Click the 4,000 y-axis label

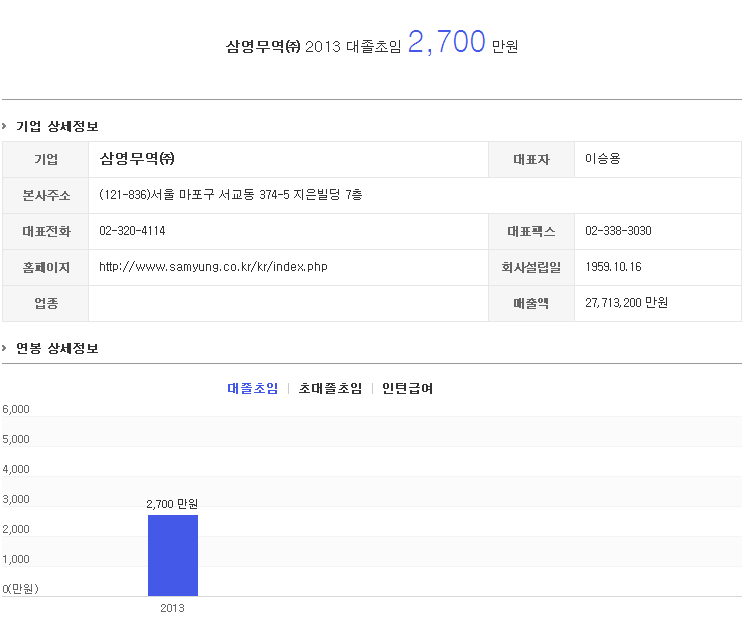point(16,469)
